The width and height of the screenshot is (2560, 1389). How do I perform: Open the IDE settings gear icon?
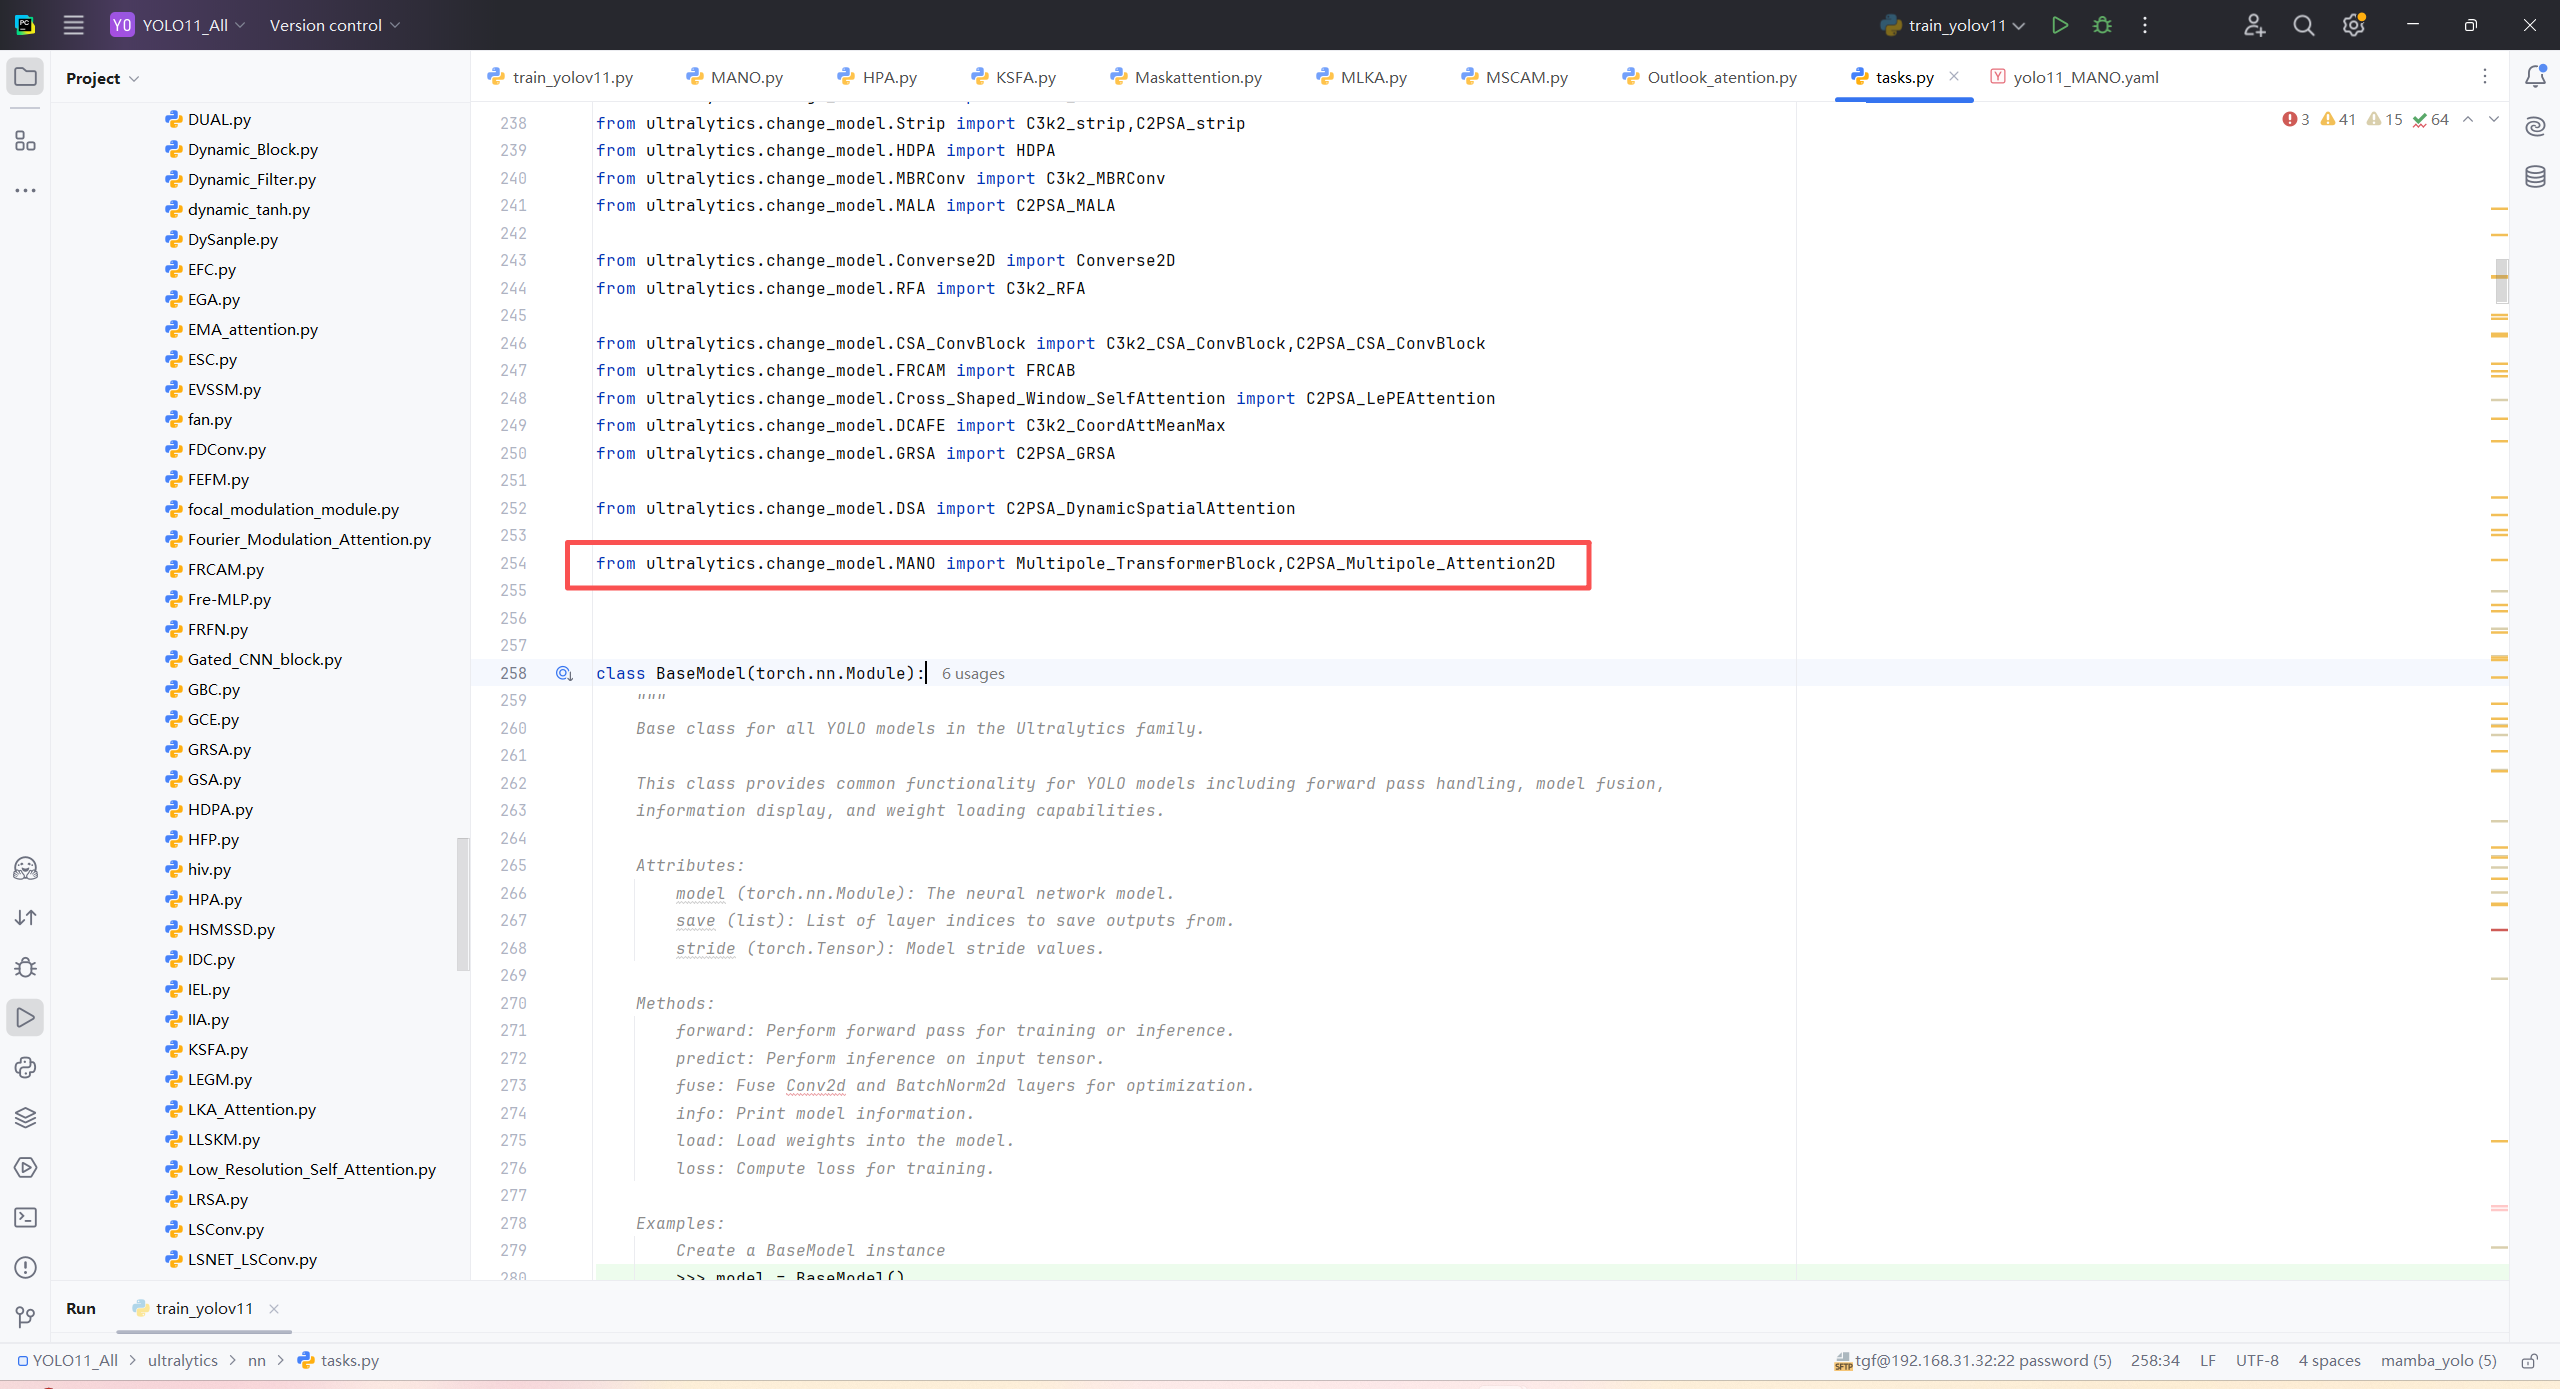(x=2353, y=25)
